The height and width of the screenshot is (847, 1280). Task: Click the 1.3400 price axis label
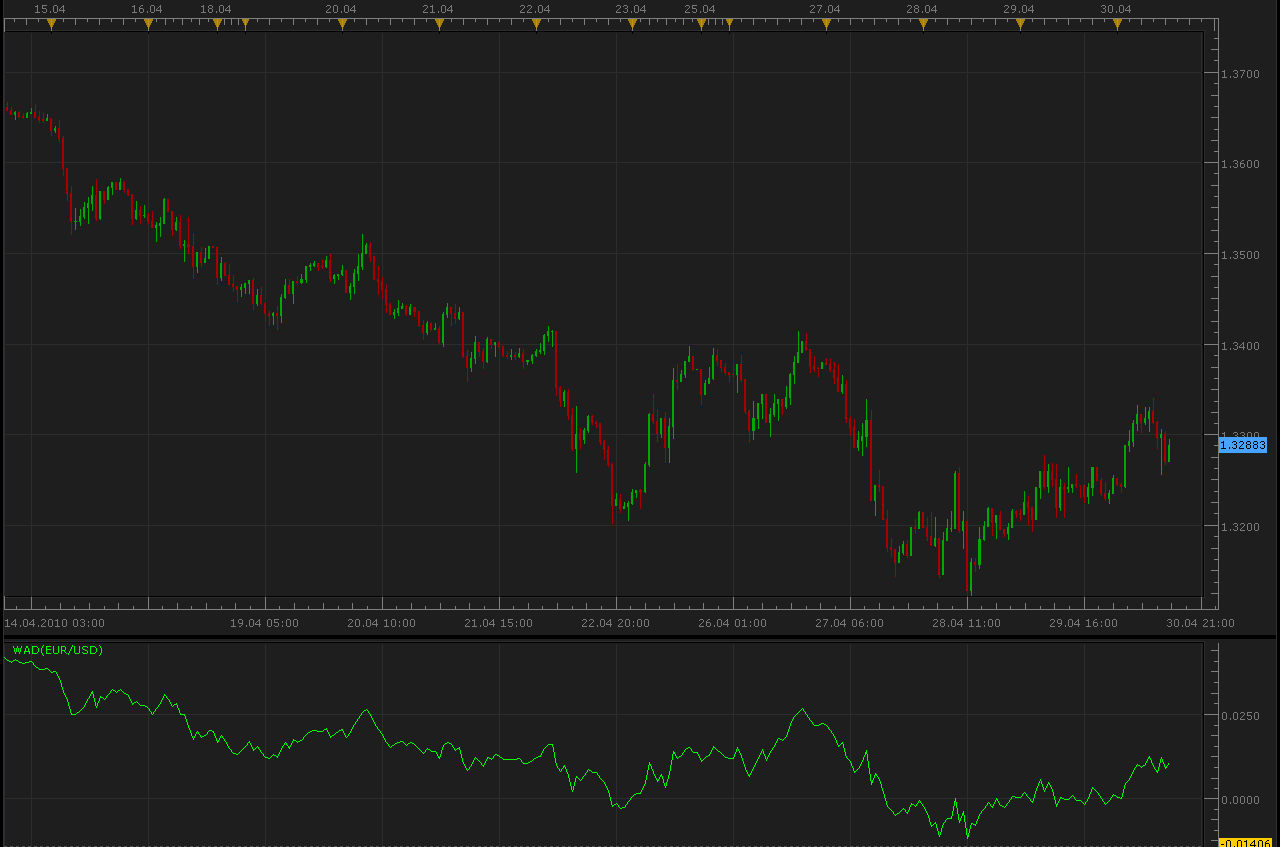coord(1241,346)
